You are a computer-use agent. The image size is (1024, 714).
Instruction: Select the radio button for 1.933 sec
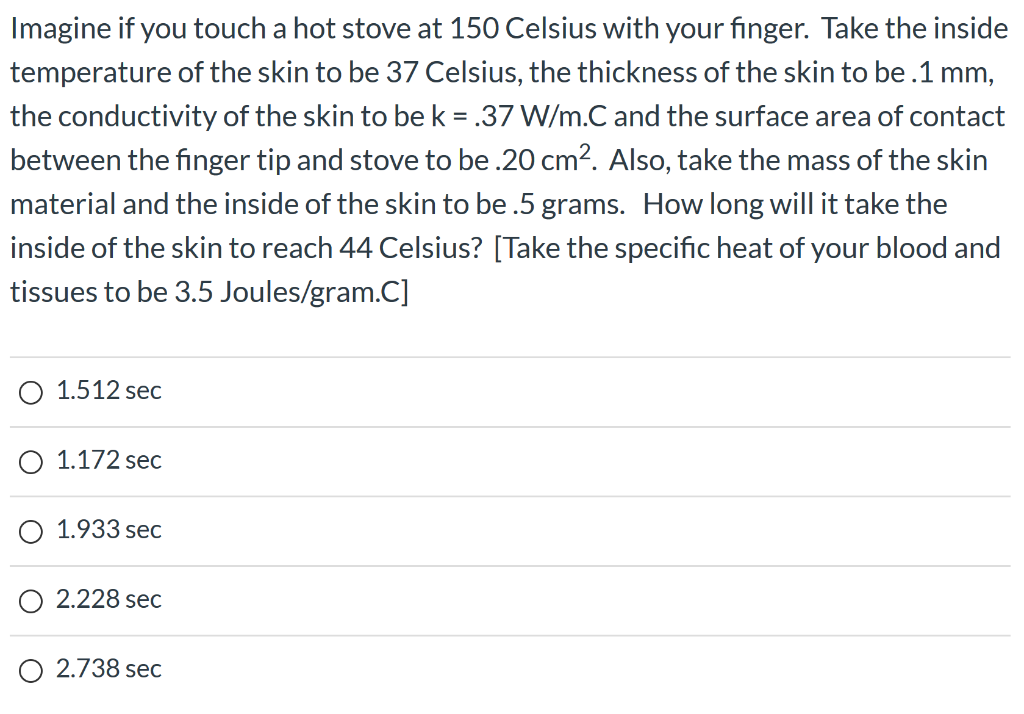pyautogui.click(x=30, y=532)
